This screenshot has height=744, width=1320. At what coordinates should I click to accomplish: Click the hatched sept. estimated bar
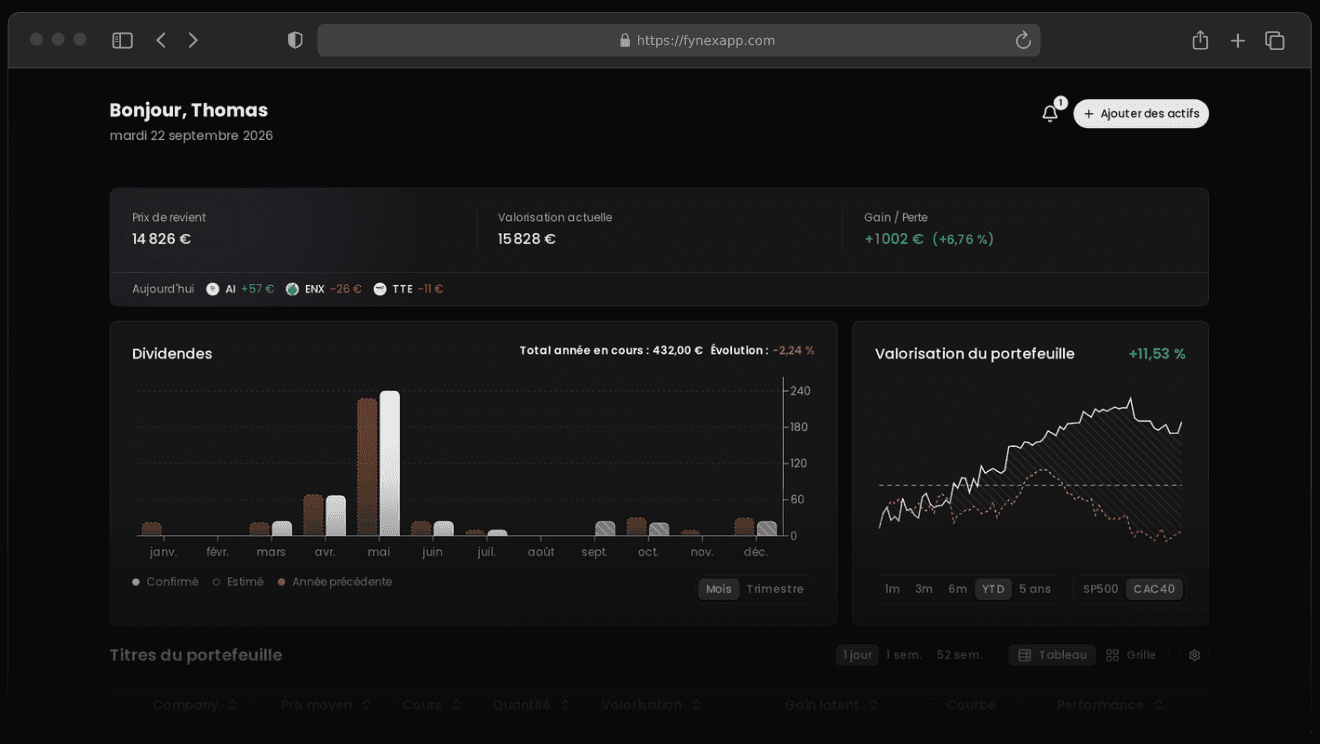[605, 529]
